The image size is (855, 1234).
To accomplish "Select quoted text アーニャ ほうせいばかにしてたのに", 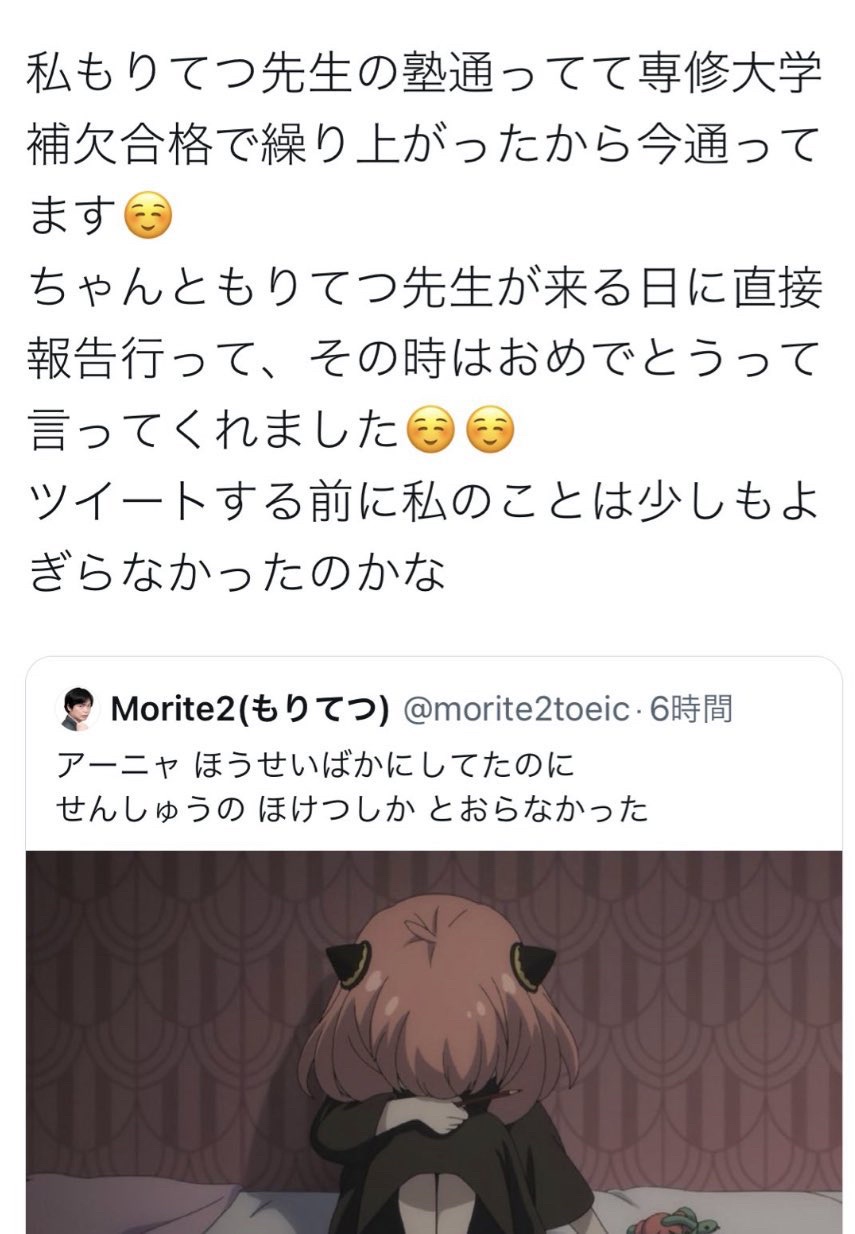I will point(316,767).
